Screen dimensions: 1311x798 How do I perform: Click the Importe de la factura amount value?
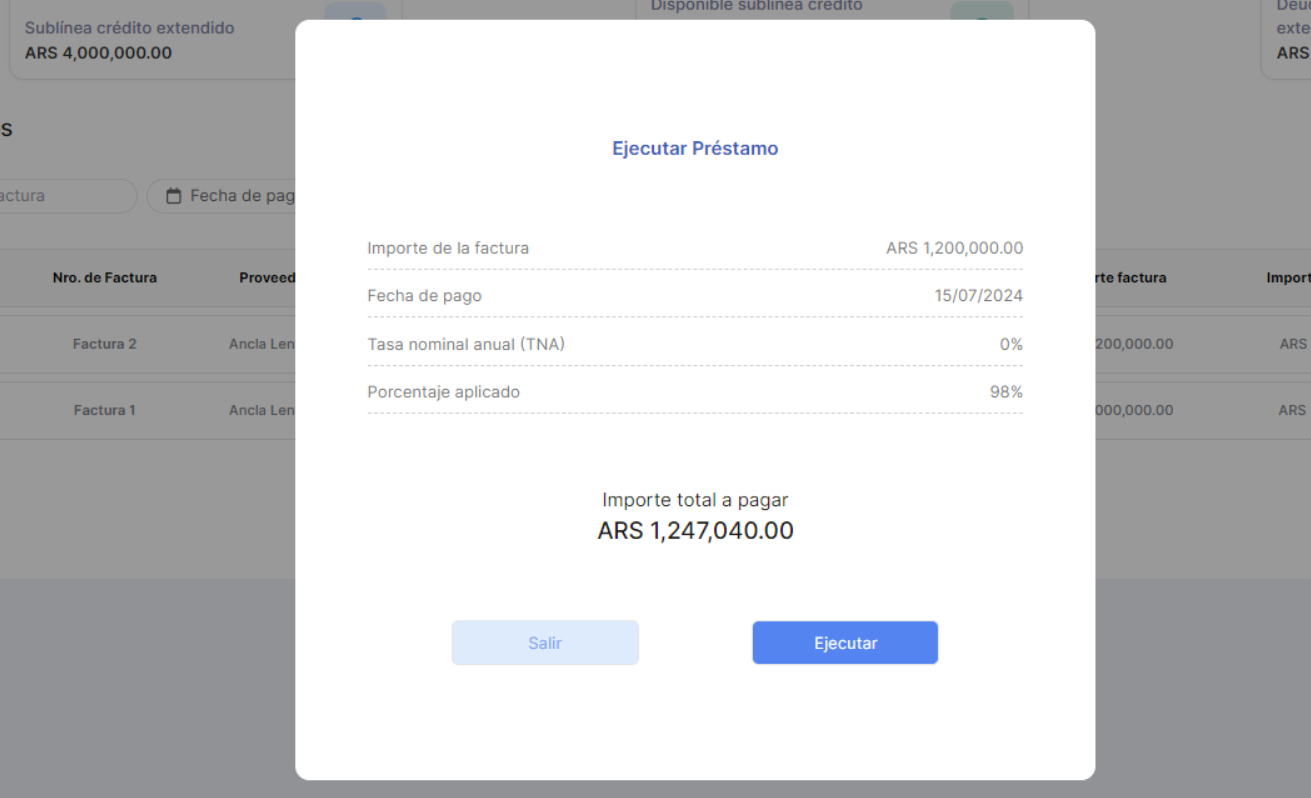[954, 248]
